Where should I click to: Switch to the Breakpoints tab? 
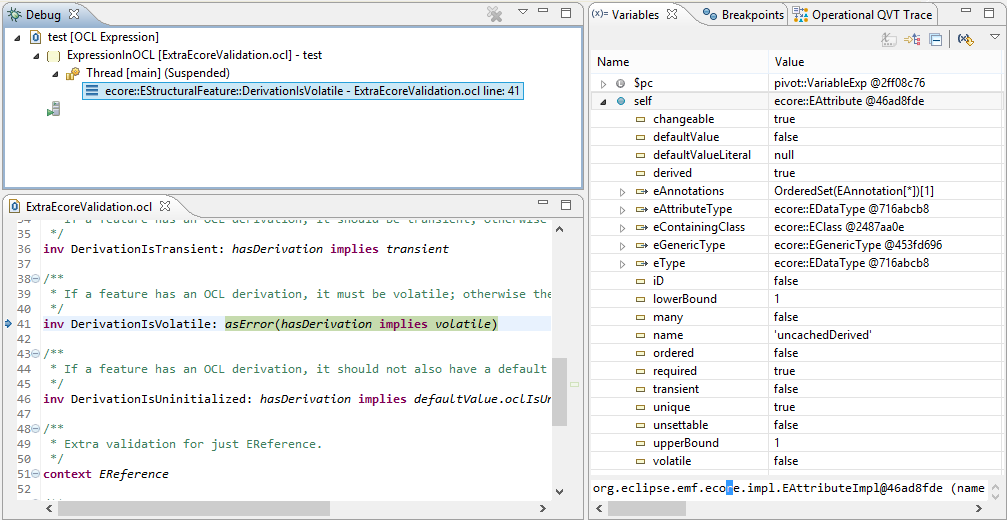pyautogui.click(x=744, y=14)
